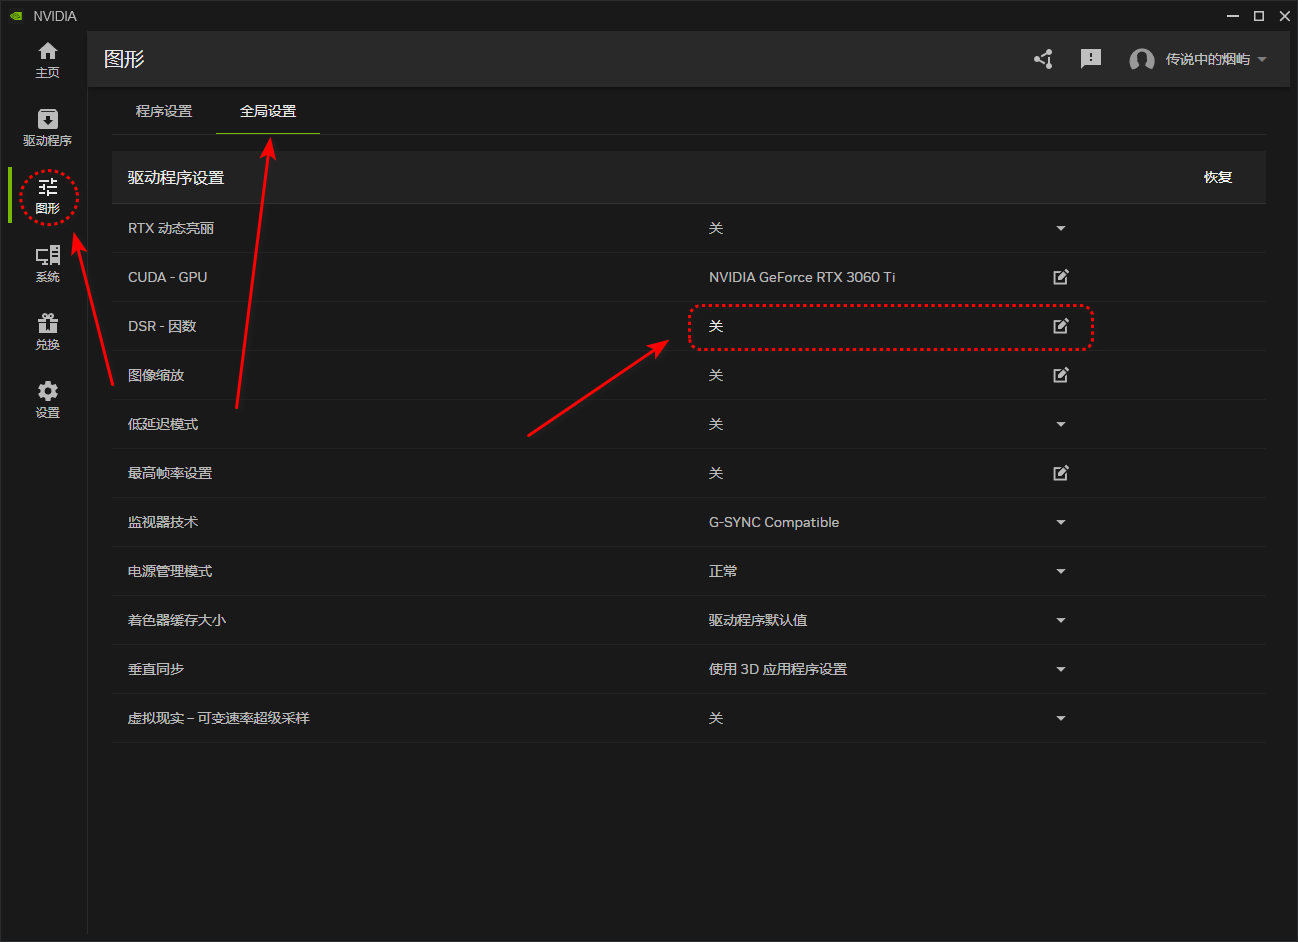Open the 主页 home sidebar icon
The height and width of the screenshot is (942, 1298).
tap(47, 60)
